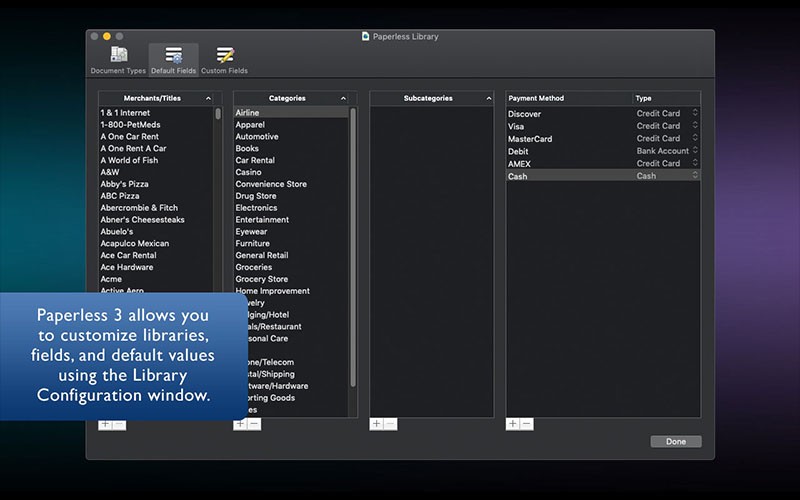Click the Done button
This screenshot has width=800, height=500.
(676, 441)
